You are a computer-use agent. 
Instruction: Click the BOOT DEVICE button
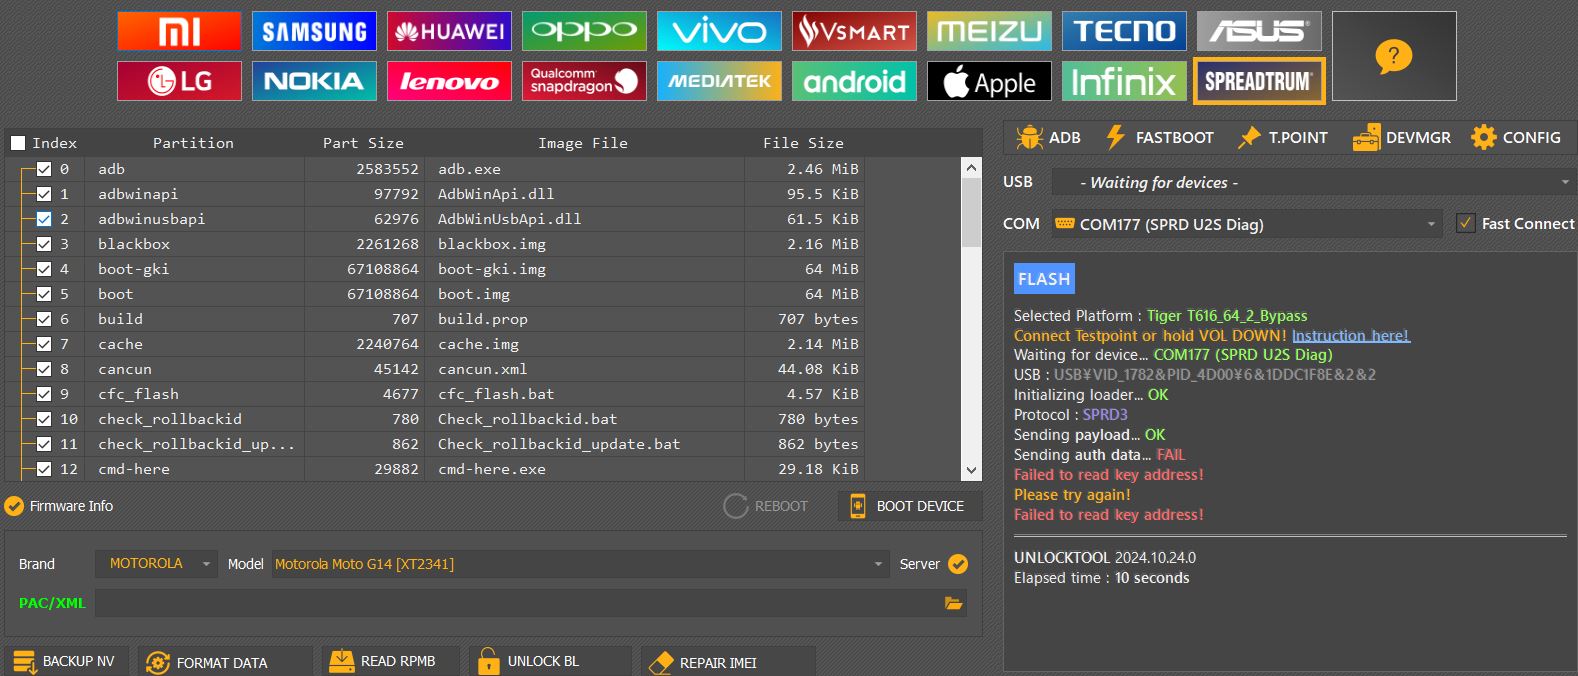click(x=909, y=506)
